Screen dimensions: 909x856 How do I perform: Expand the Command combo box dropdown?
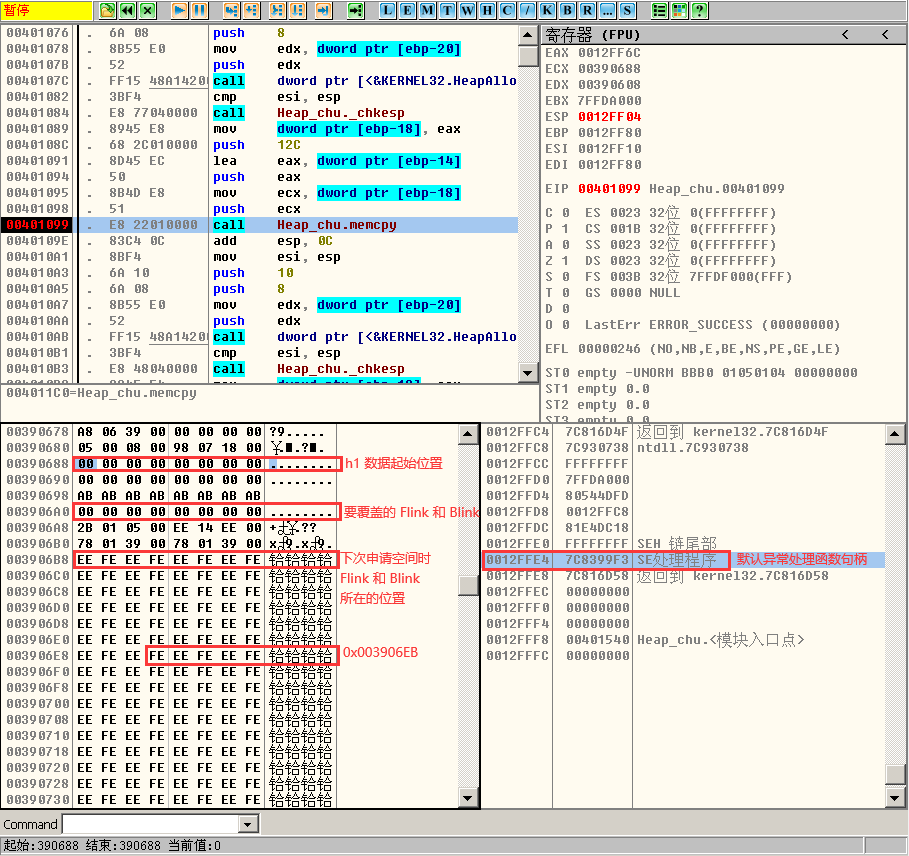249,825
